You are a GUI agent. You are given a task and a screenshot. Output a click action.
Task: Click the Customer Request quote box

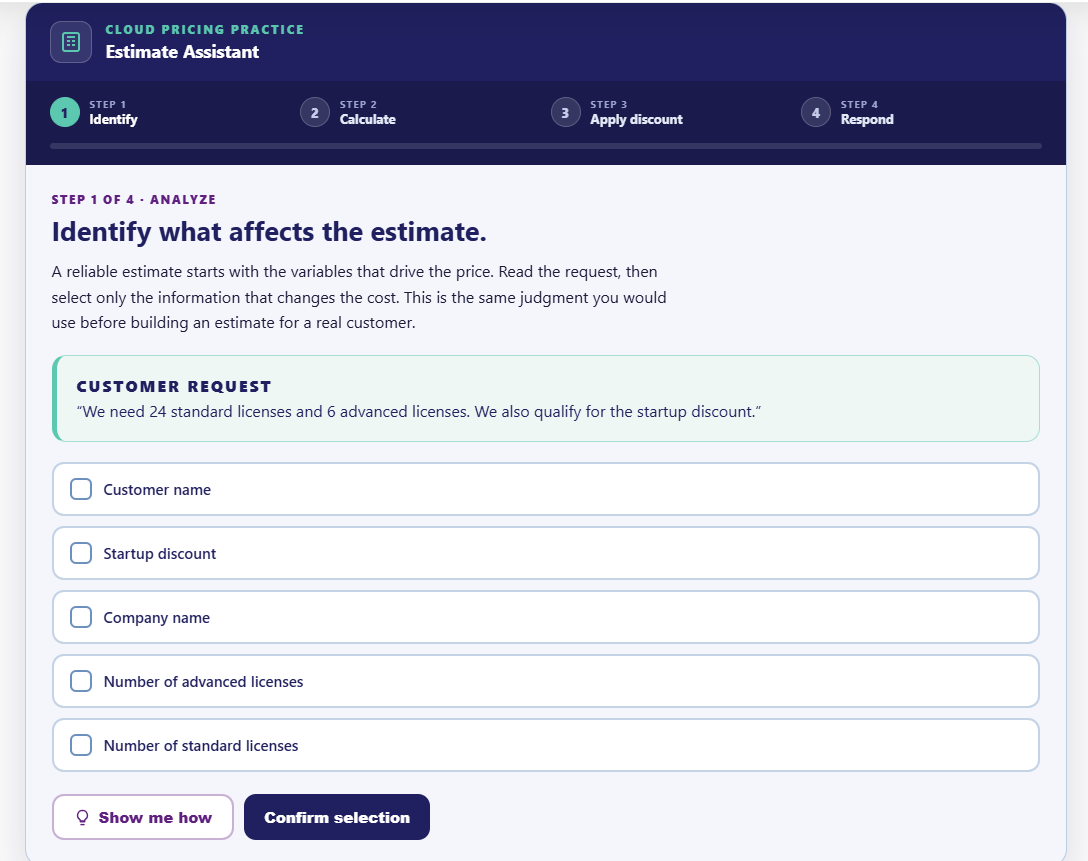point(546,398)
